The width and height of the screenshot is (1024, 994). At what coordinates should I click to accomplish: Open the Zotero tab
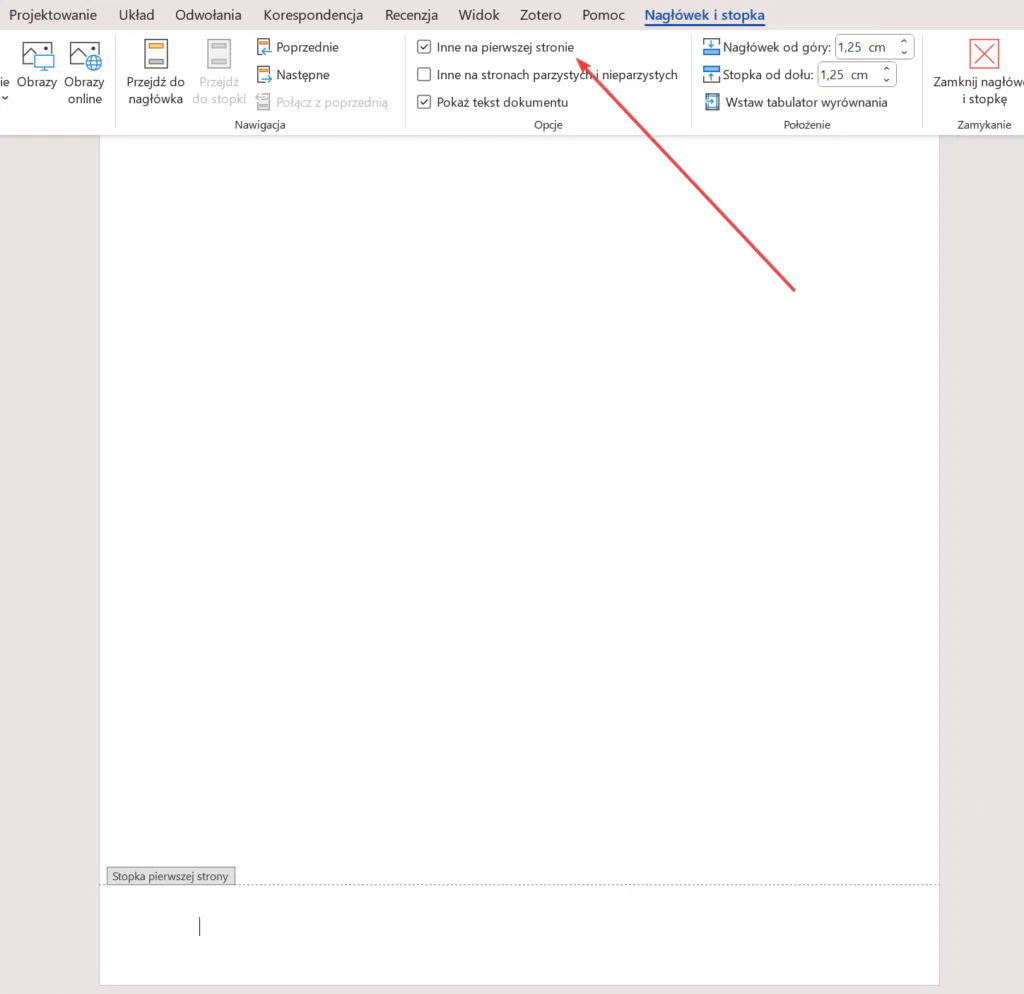540,15
